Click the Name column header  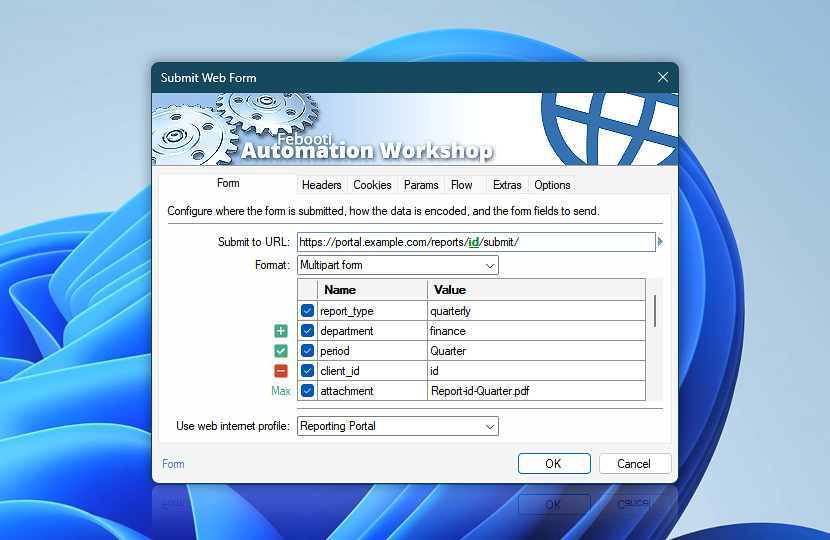point(372,290)
